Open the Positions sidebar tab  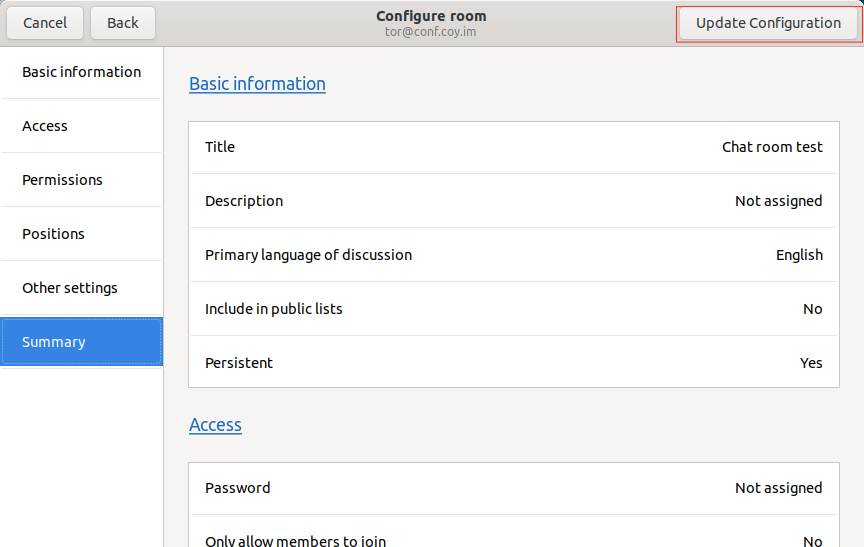81,234
